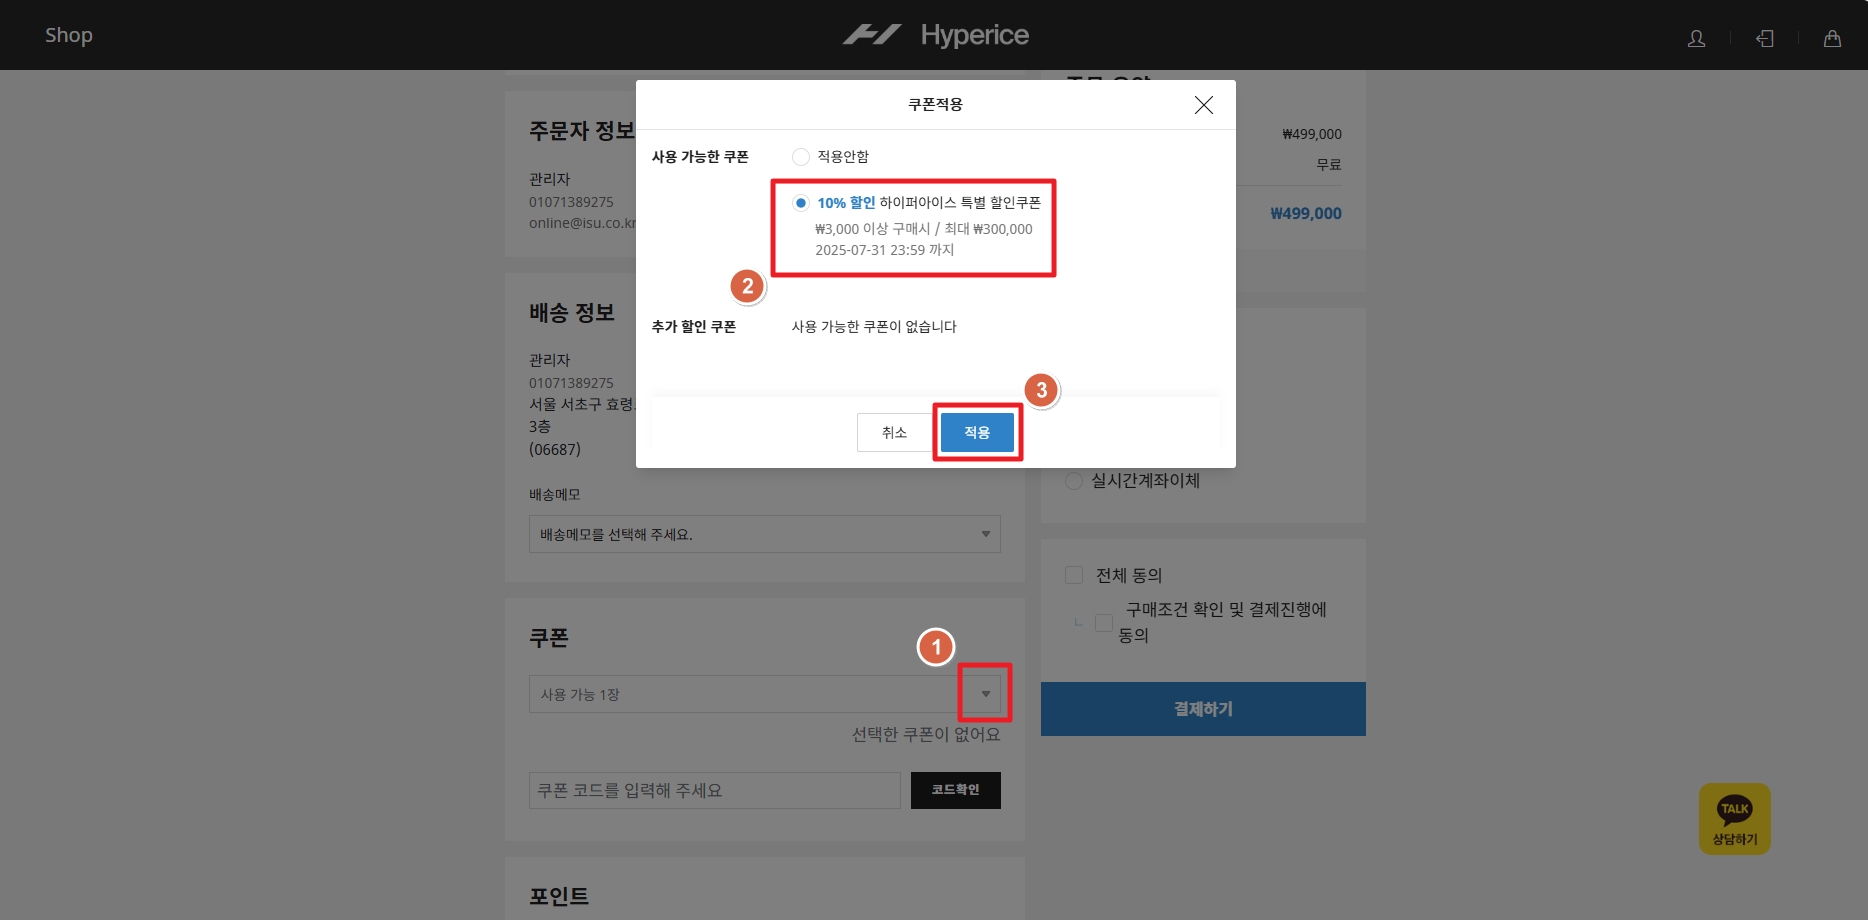This screenshot has width=1868, height=920.
Task: Click the 2025-07-31 23:59 까지 expiry text
Action: click(x=884, y=250)
